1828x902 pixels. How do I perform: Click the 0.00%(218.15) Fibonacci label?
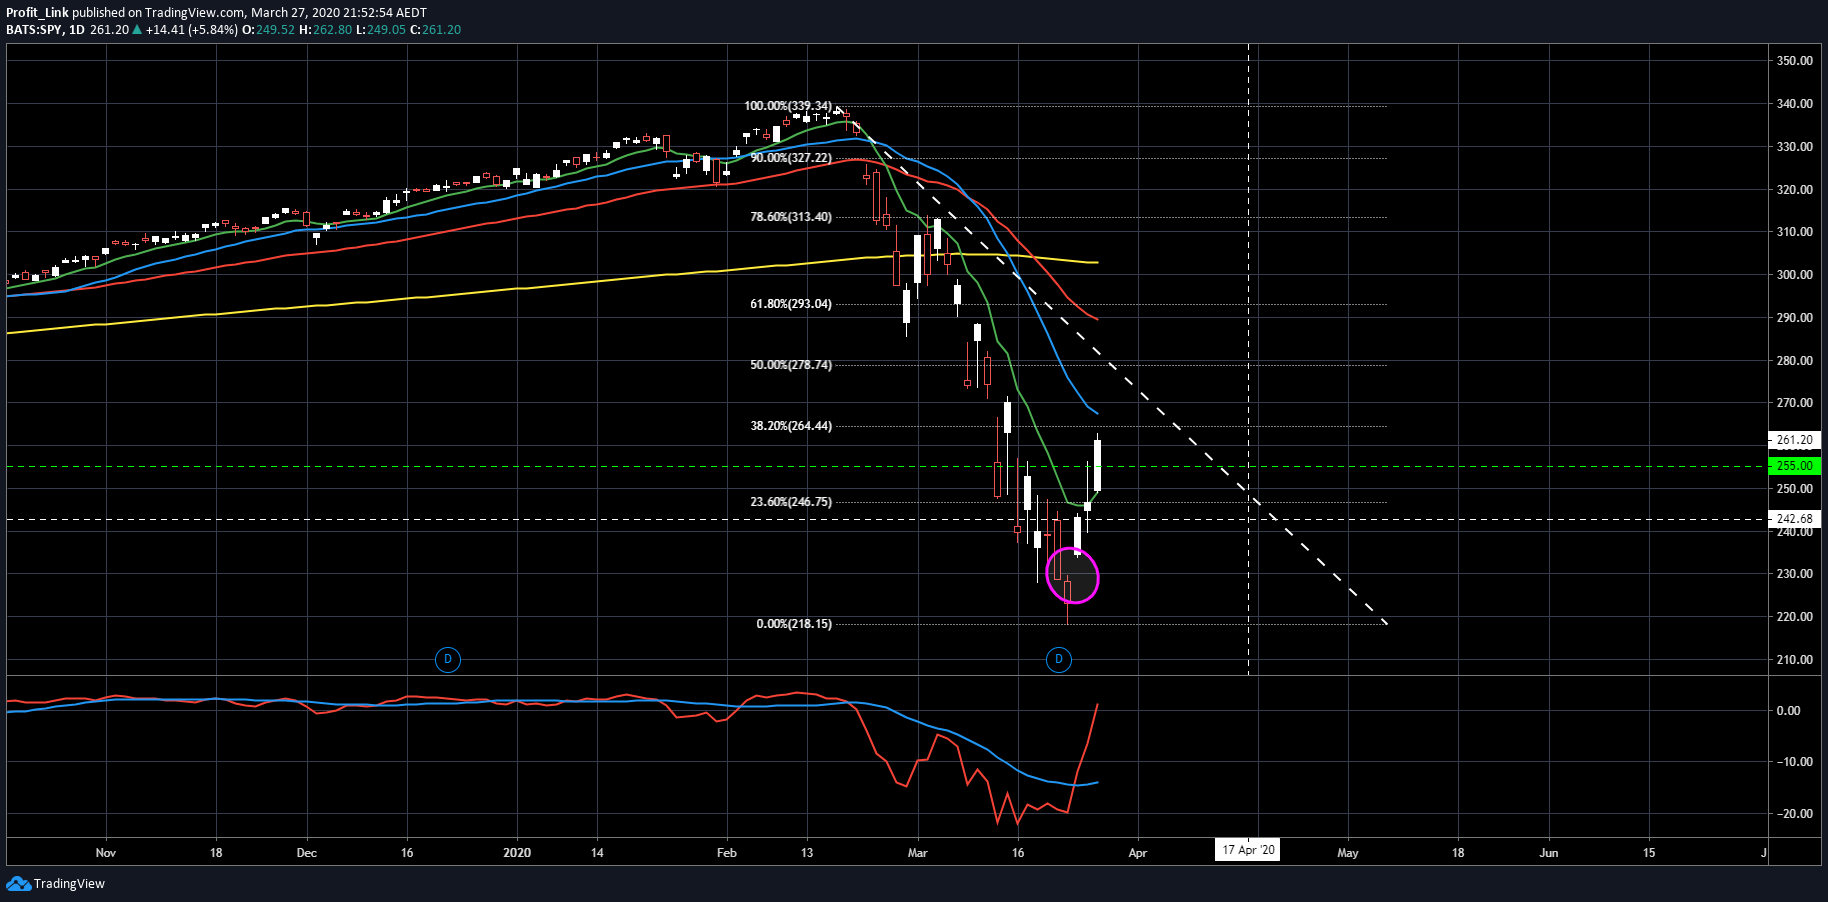pos(794,624)
